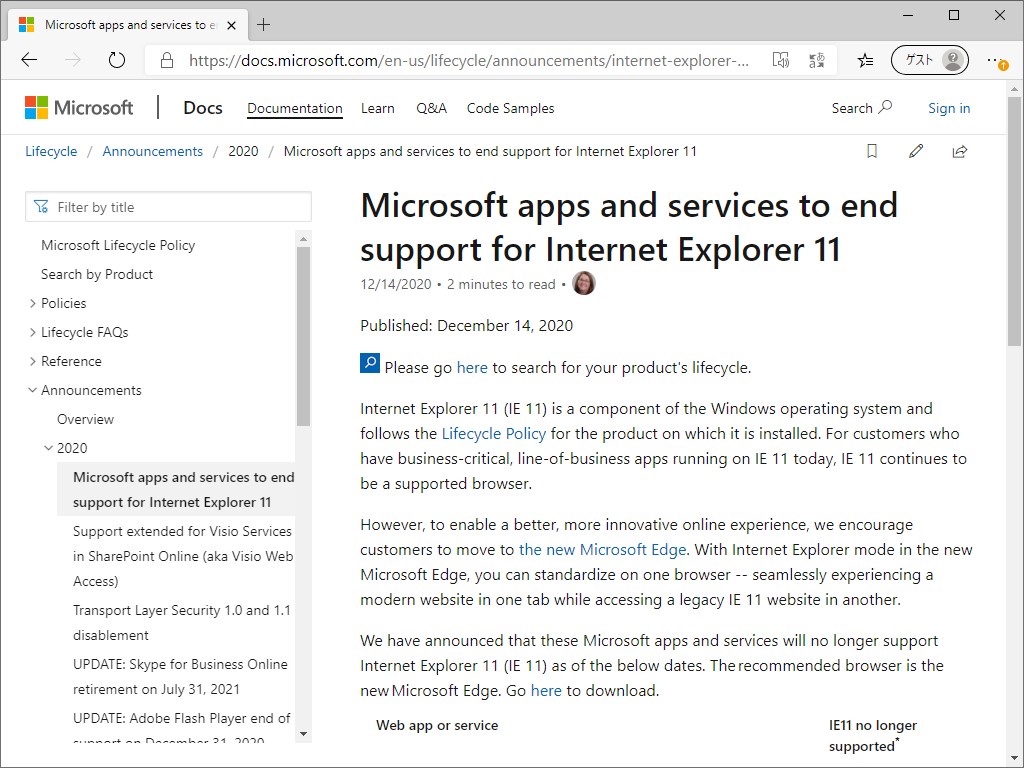This screenshot has height=768, width=1024.
Task: Toggle the favorites star in the browser toolbar
Action: coord(865,60)
